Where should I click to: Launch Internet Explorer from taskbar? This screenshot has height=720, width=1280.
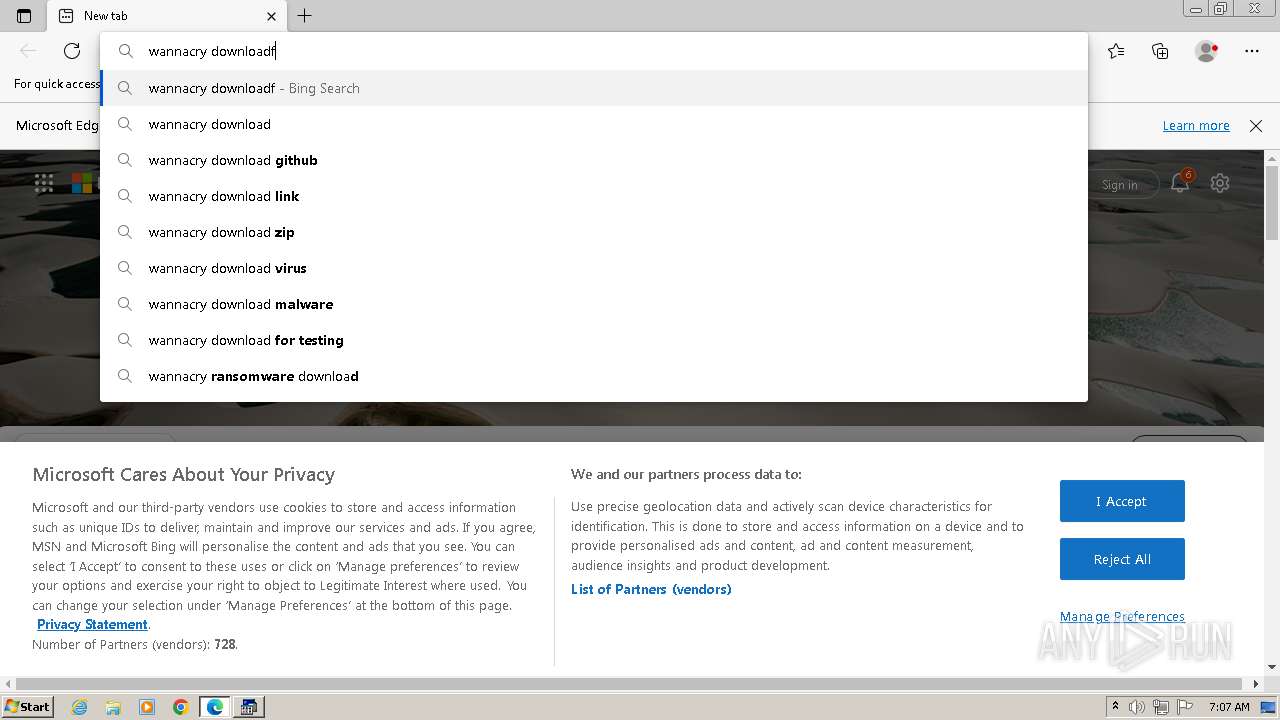coord(79,707)
